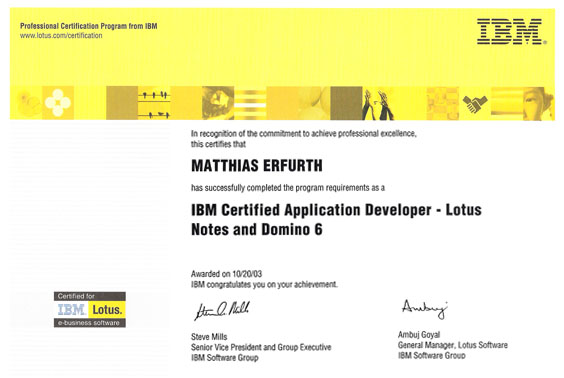Click the Certified for IBM Lotus badge
The width and height of the screenshot is (564, 378).
pos(90,309)
